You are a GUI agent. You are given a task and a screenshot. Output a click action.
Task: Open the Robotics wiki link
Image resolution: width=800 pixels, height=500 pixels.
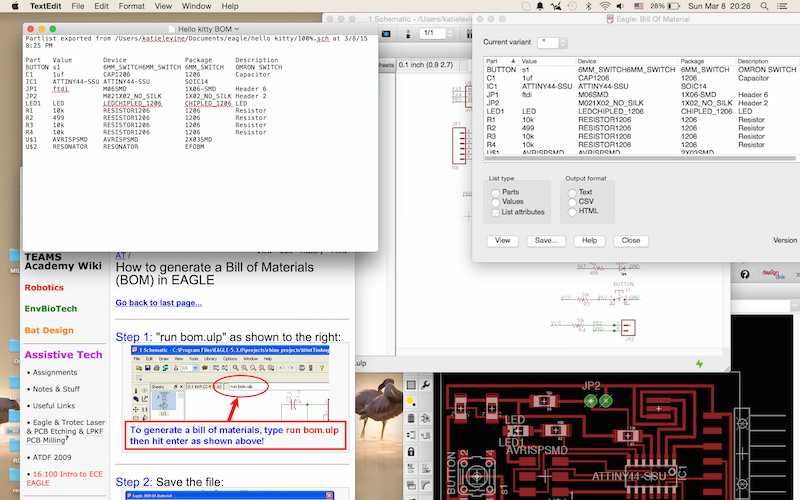(x=44, y=287)
